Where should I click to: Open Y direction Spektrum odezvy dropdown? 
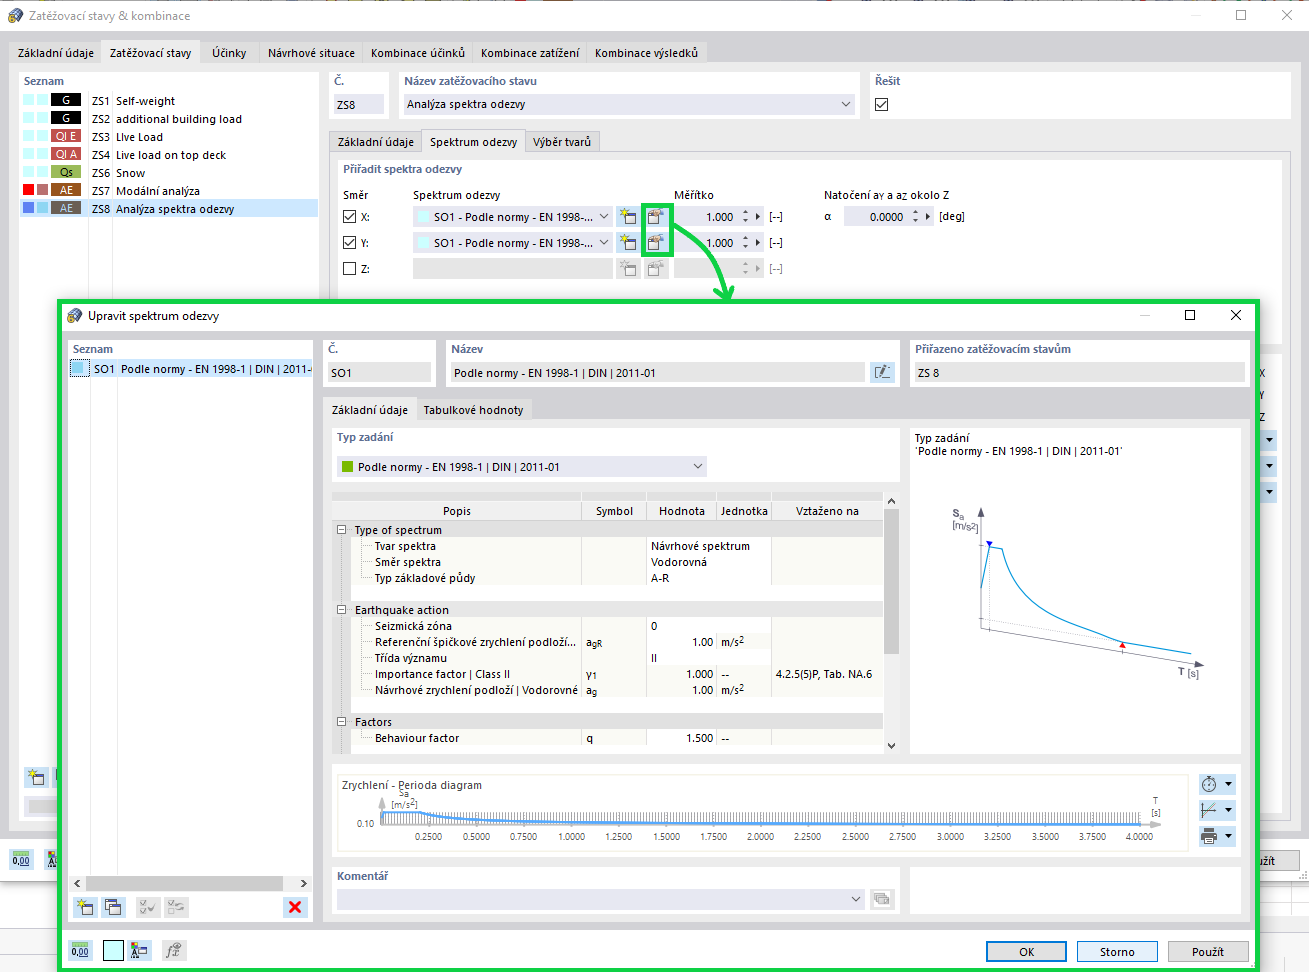[604, 243]
